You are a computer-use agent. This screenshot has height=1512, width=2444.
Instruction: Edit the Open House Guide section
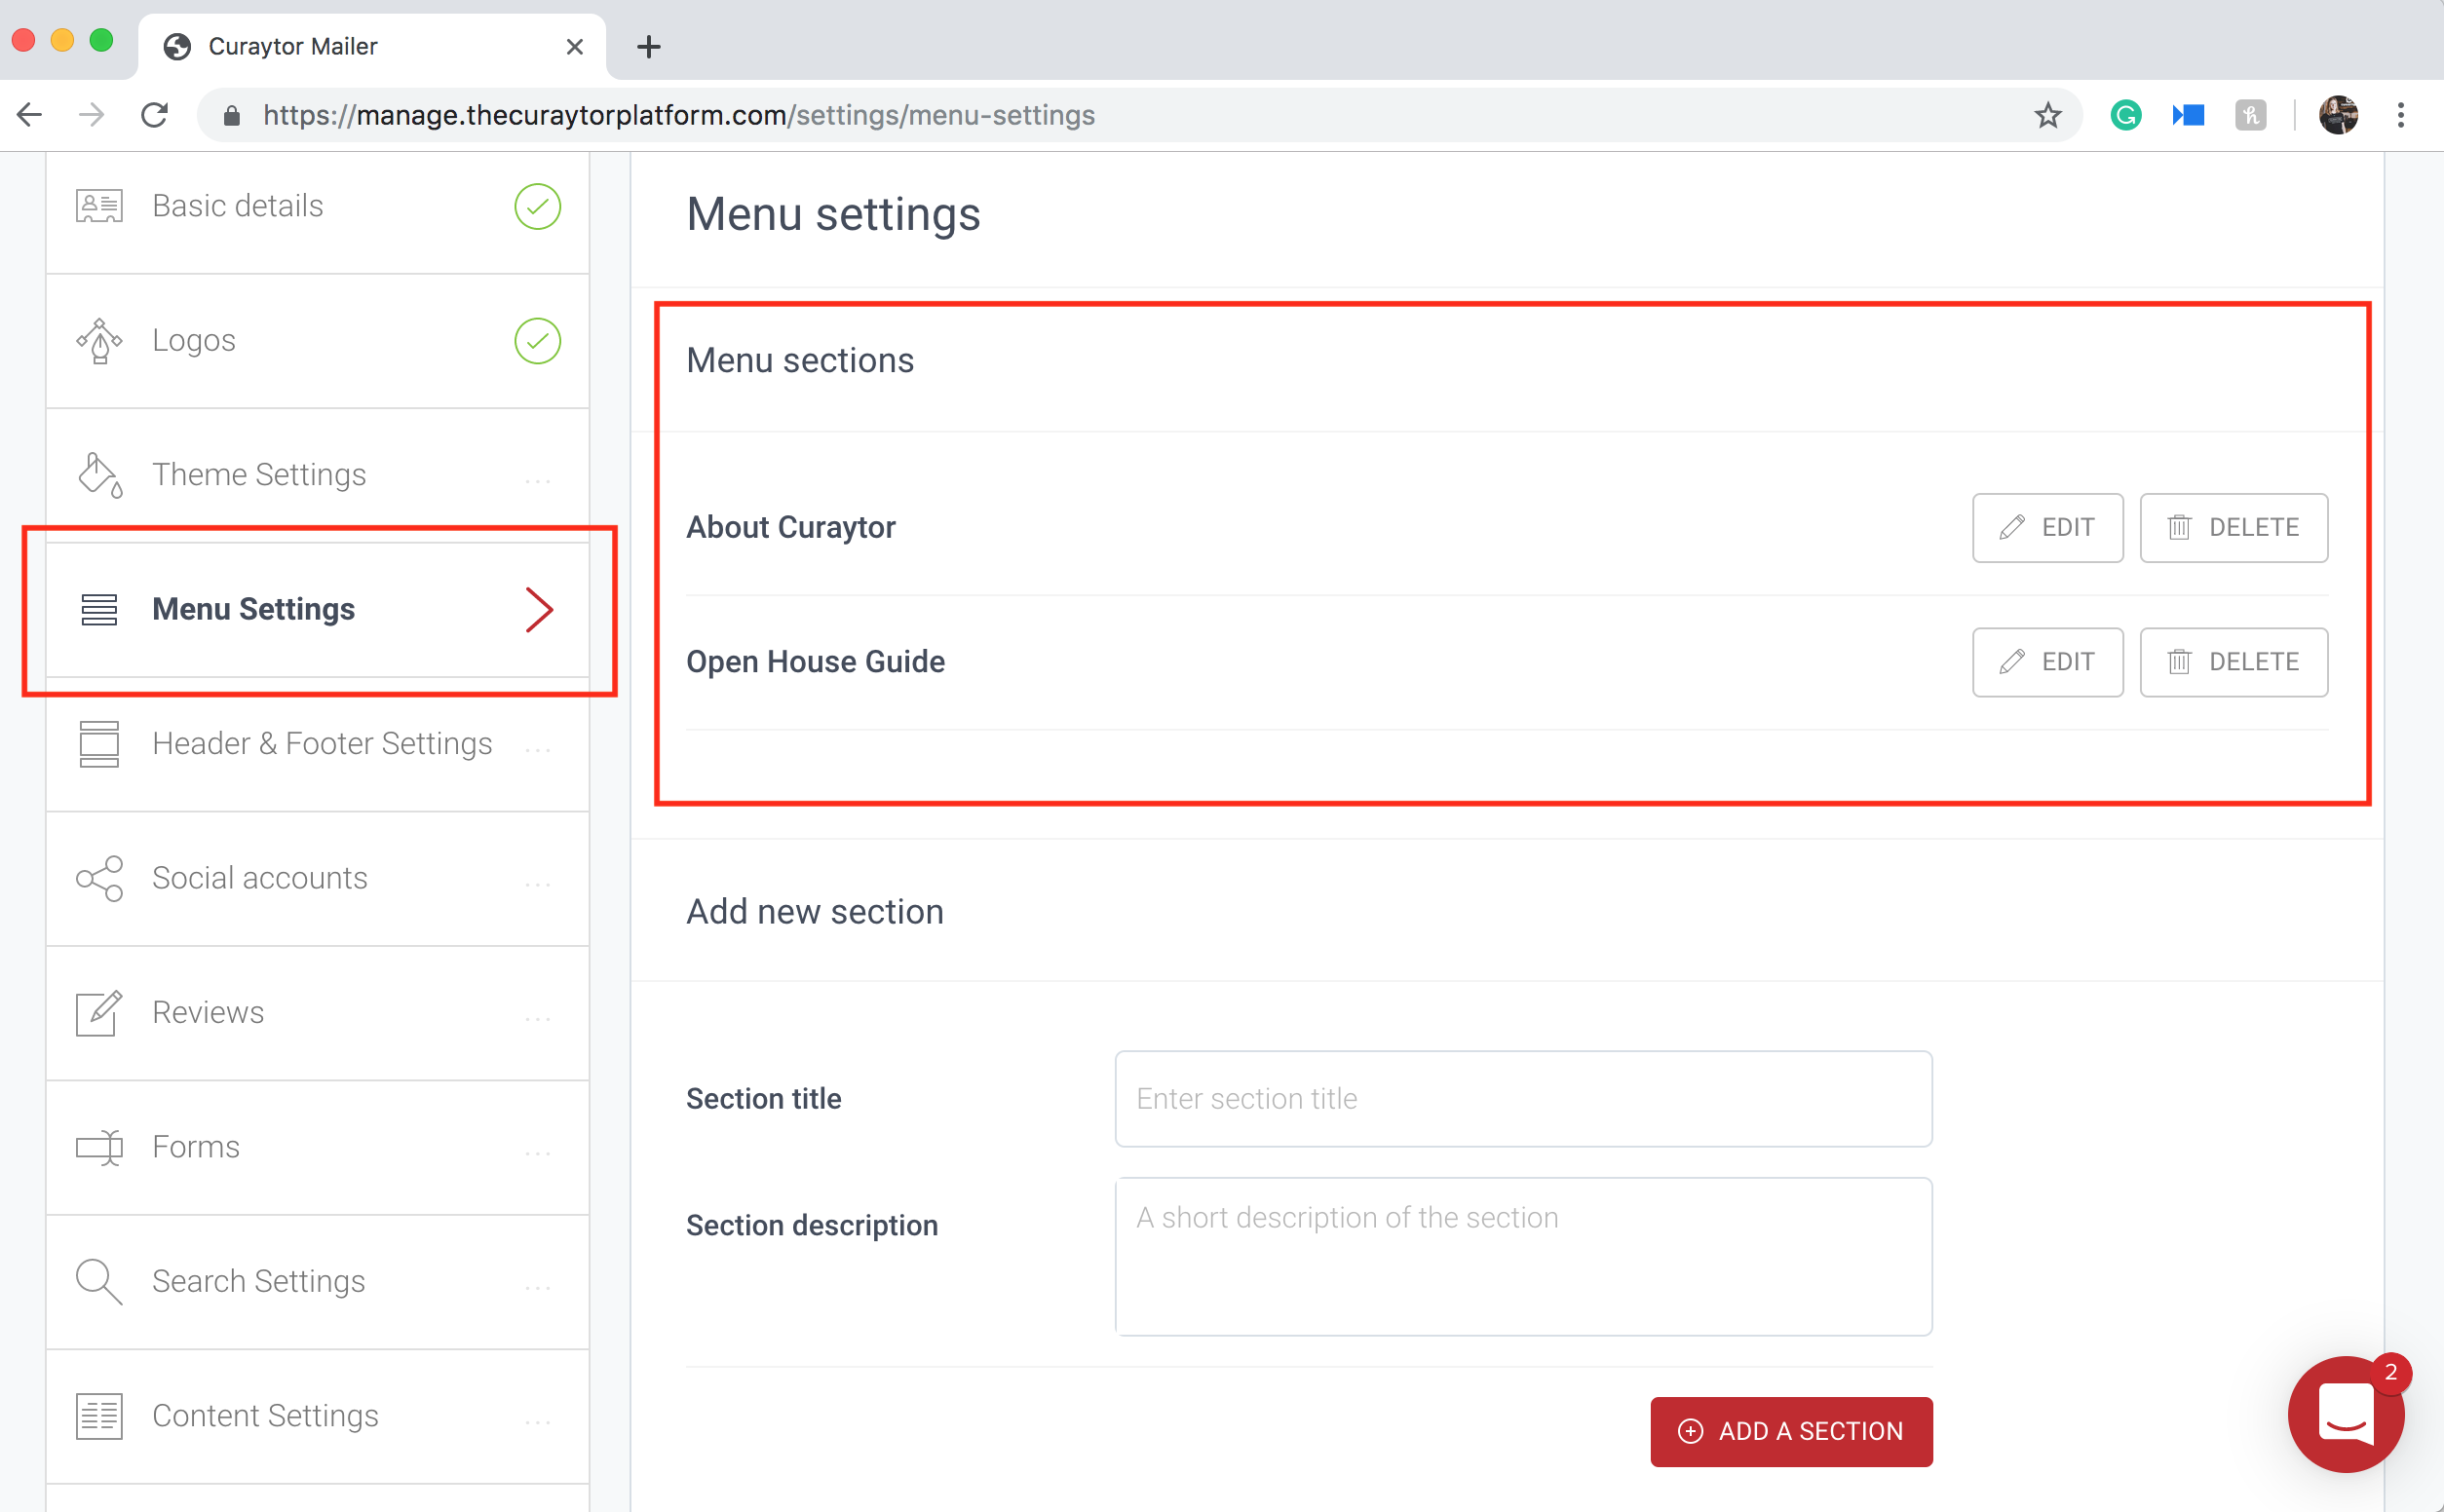(x=2047, y=662)
